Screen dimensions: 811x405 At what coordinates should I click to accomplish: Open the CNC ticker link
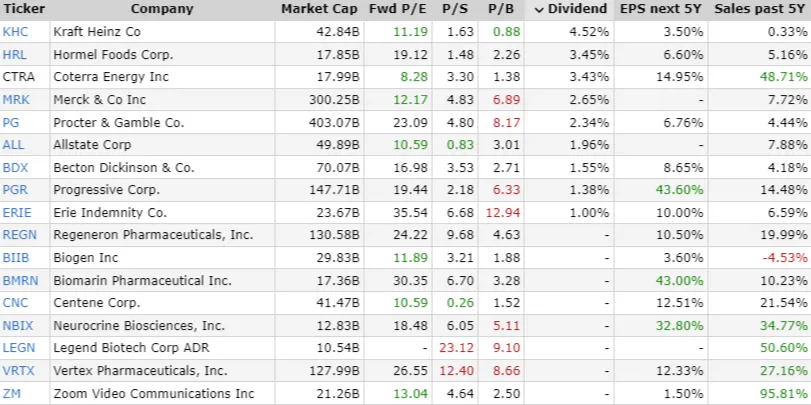tap(16, 303)
